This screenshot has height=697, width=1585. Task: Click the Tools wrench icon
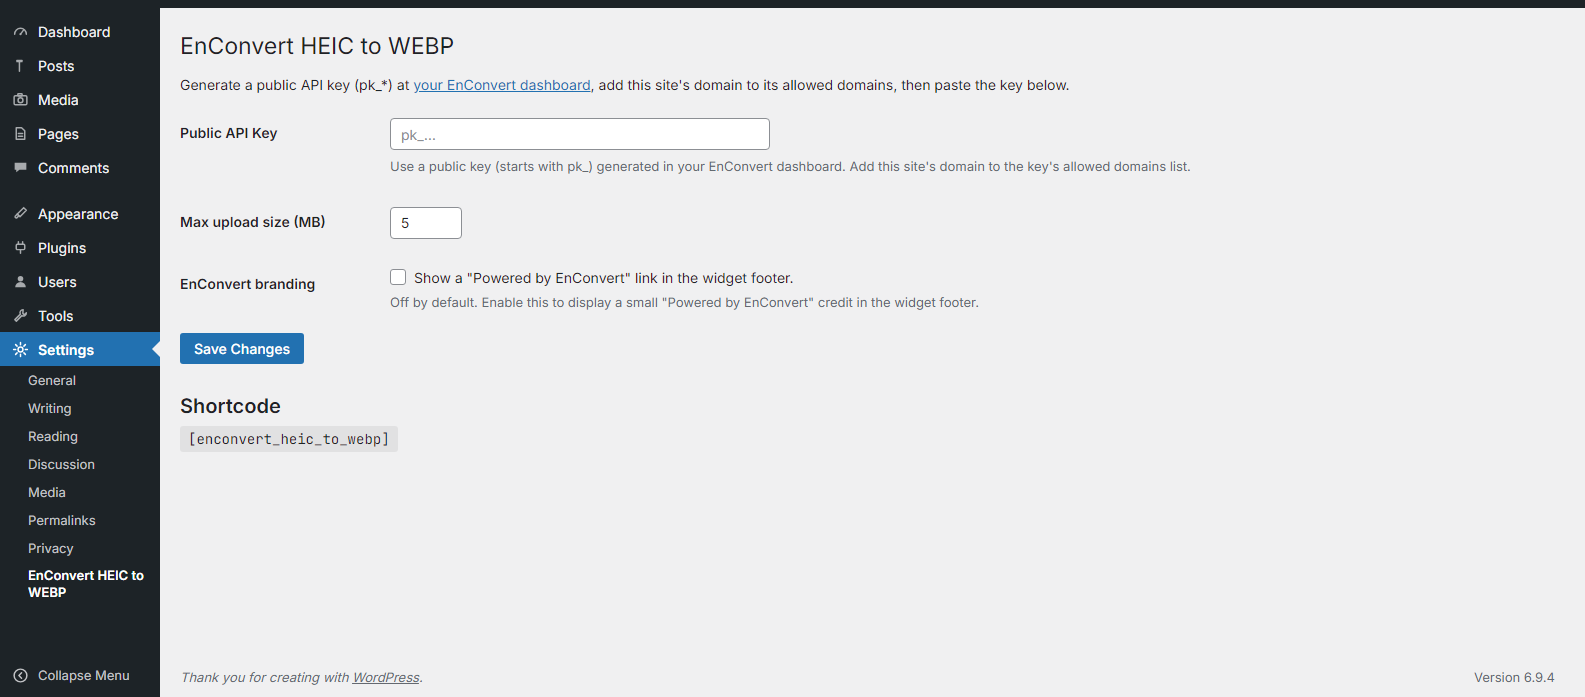(x=20, y=316)
